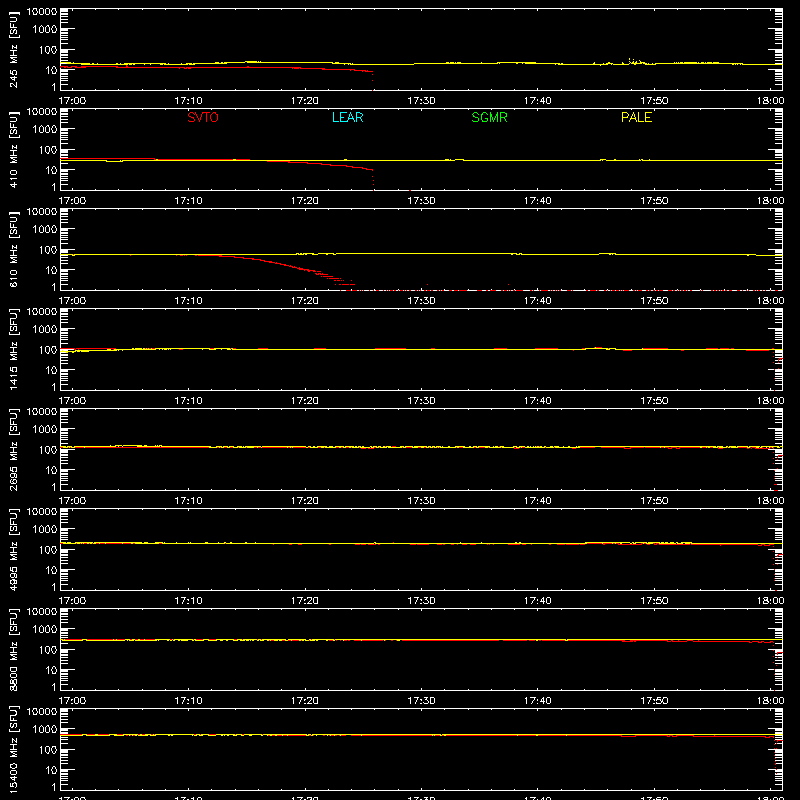Click the 17:40 tick label under 1415 MHz plot
The height and width of the screenshot is (800, 800).
click(537, 401)
